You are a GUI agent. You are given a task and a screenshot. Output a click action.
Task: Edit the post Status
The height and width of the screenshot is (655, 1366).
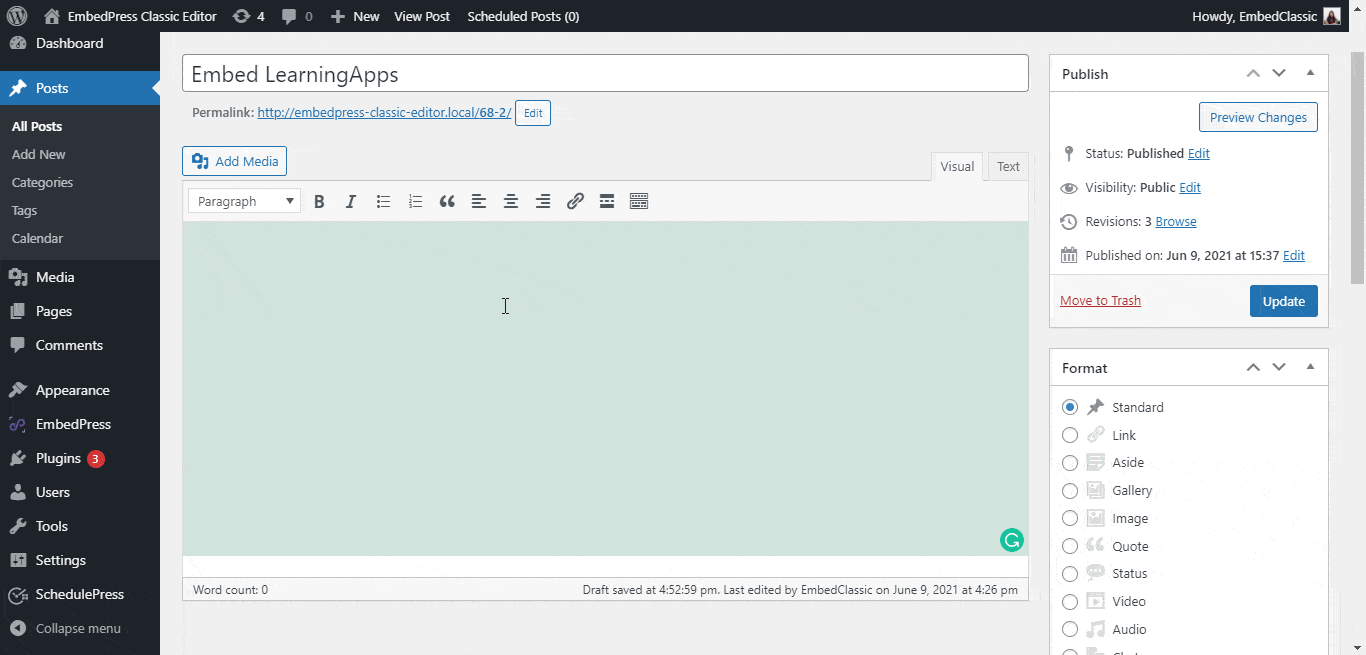[x=1199, y=153]
